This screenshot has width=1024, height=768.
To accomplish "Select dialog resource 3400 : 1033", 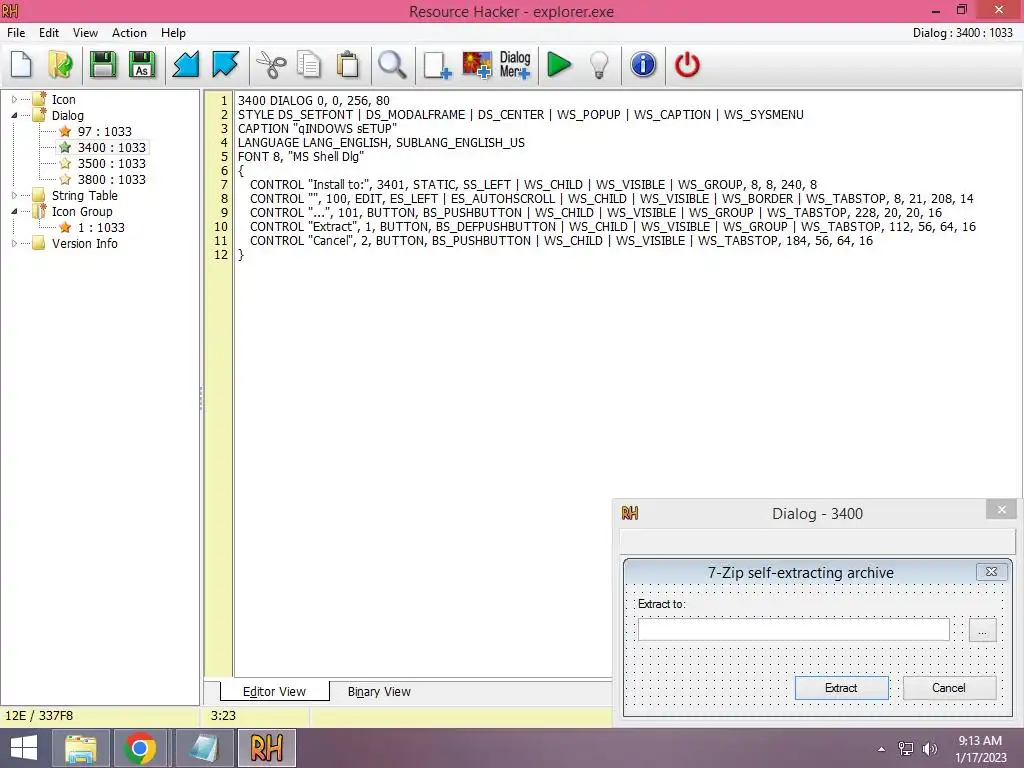I will [x=112, y=148].
